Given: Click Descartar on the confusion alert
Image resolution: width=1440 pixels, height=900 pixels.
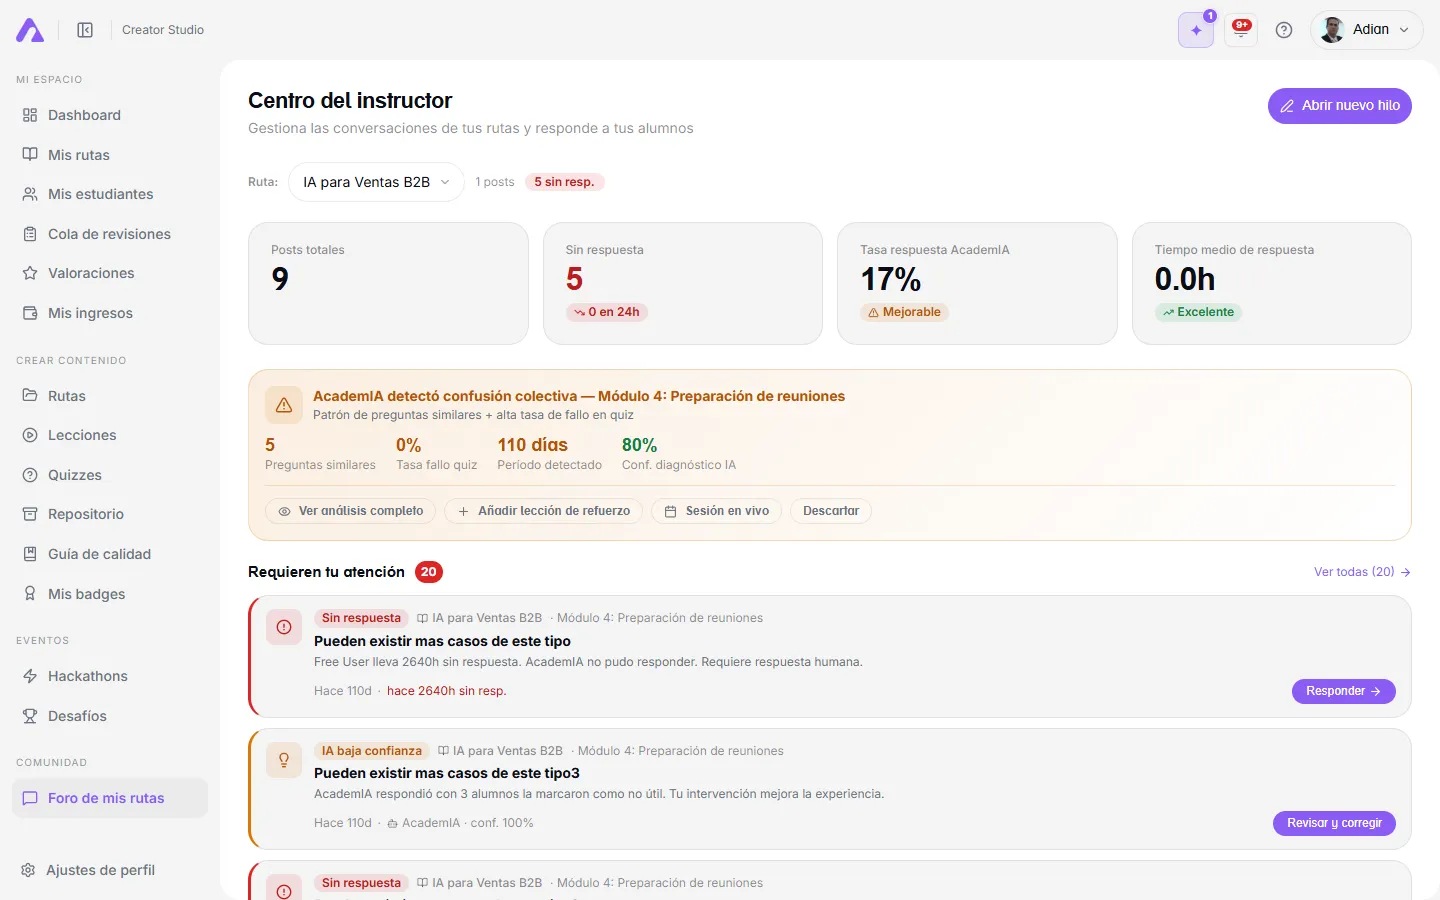Looking at the screenshot, I should [831, 511].
